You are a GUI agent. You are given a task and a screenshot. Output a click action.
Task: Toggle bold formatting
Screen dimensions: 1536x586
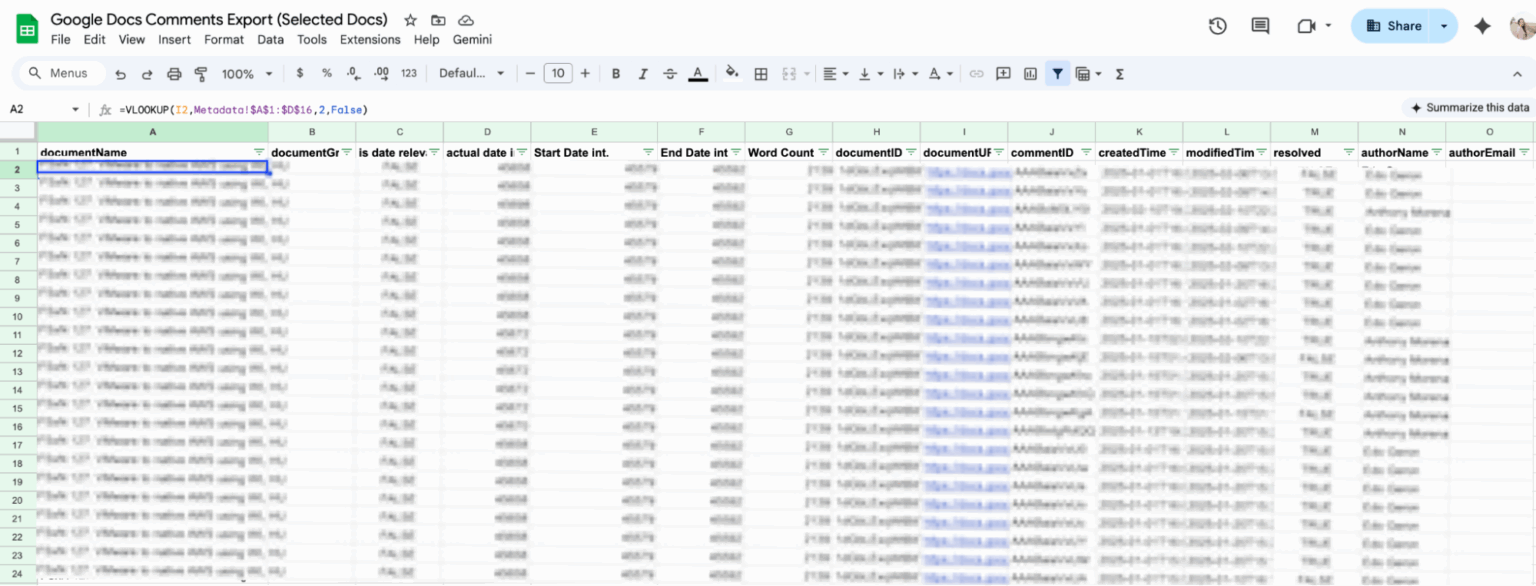(x=616, y=74)
